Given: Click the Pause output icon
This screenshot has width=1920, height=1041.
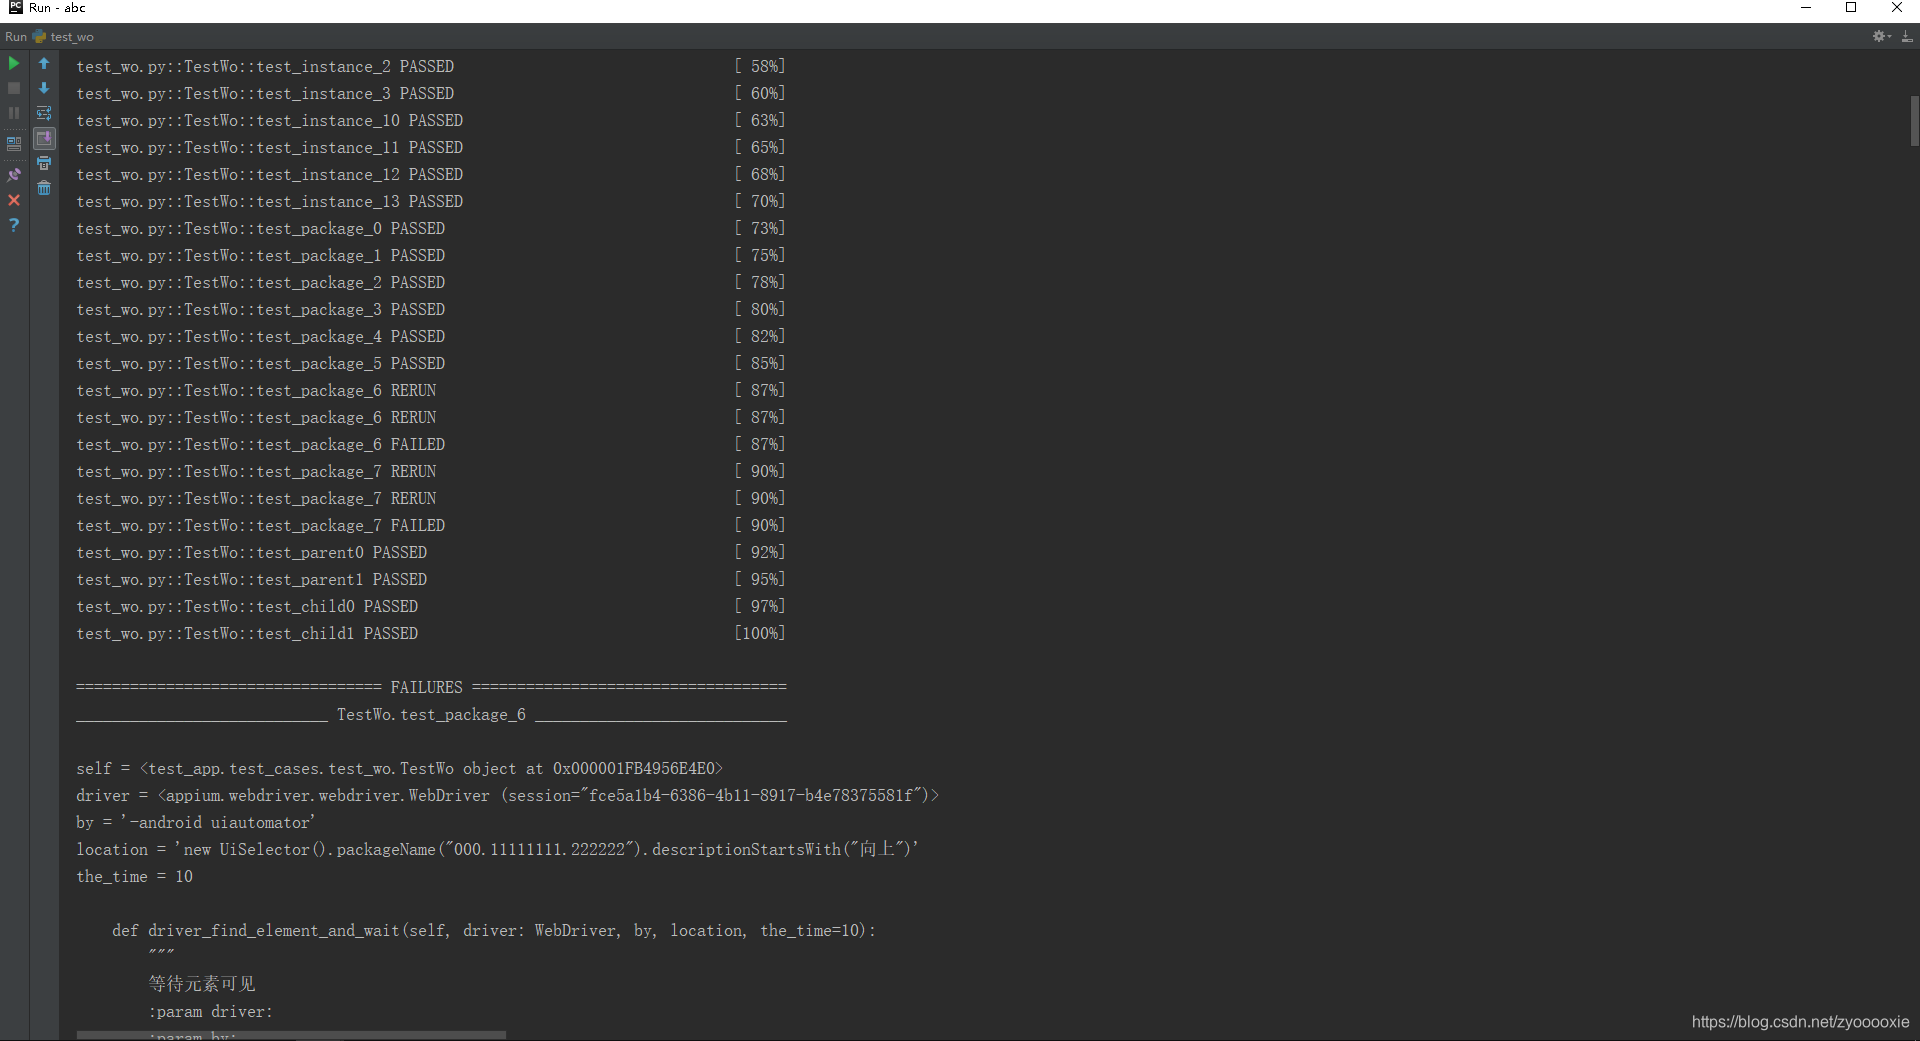Looking at the screenshot, I should tap(14, 113).
